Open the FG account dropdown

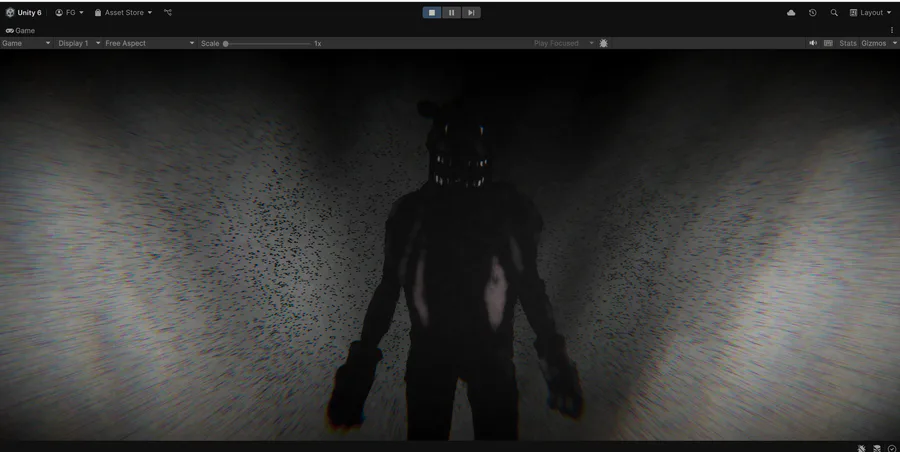(x=69, y=13)
